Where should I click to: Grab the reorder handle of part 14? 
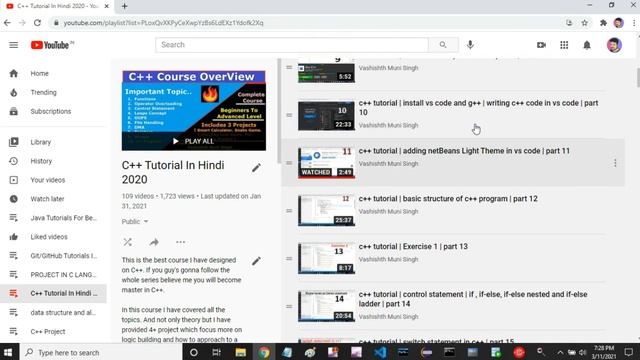[289, 306]
